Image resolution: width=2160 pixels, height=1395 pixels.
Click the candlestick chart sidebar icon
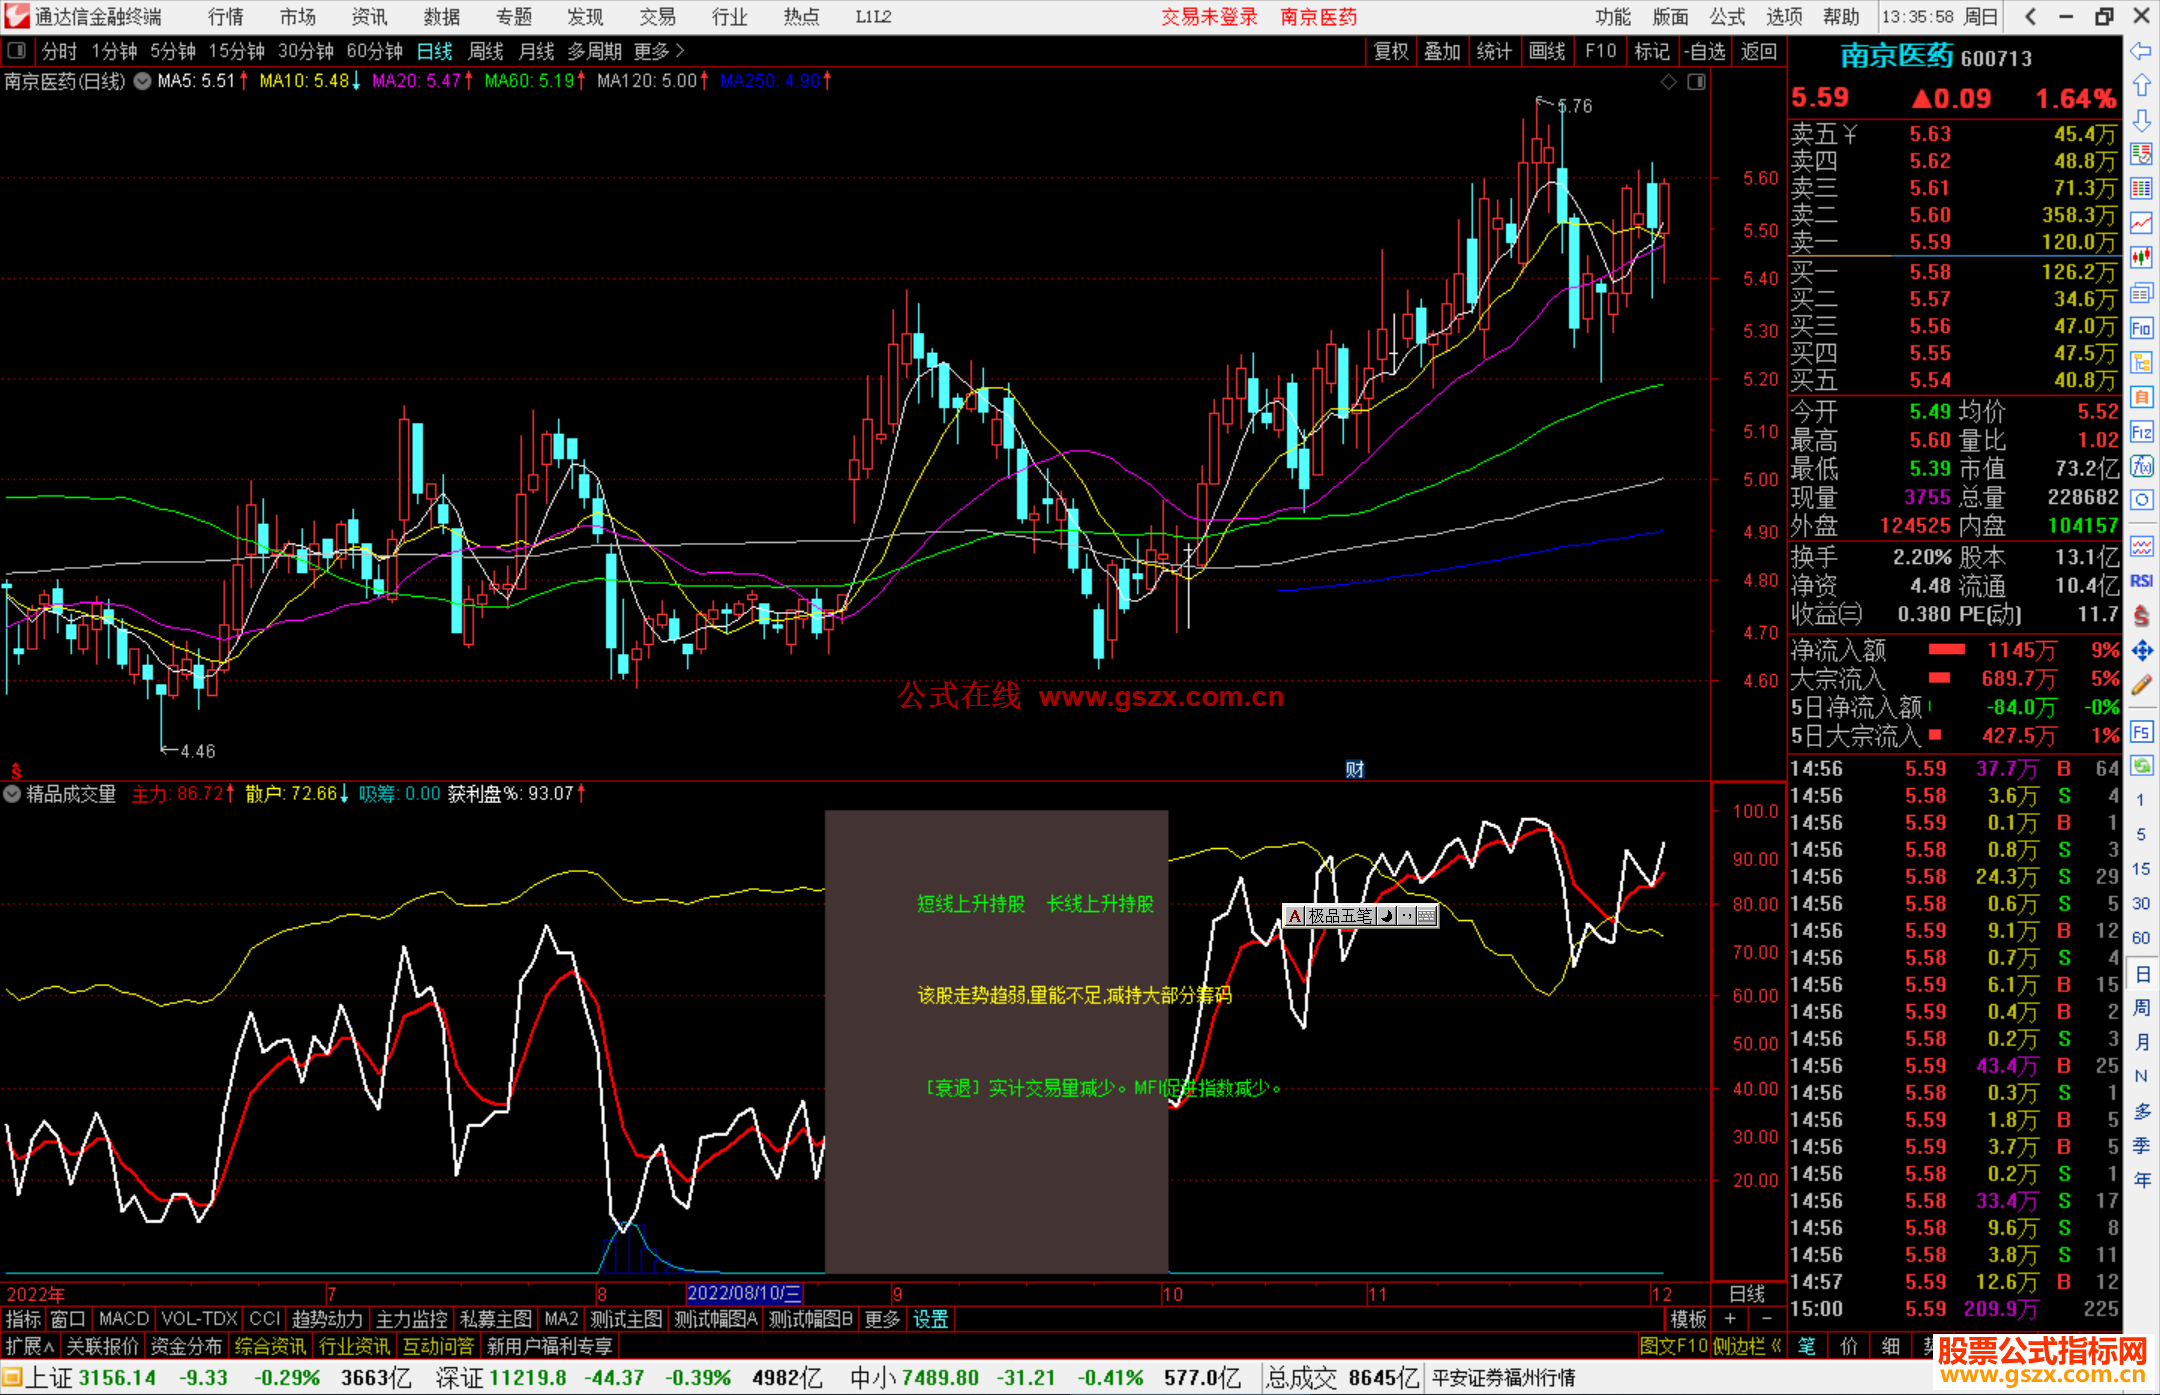2141,258
